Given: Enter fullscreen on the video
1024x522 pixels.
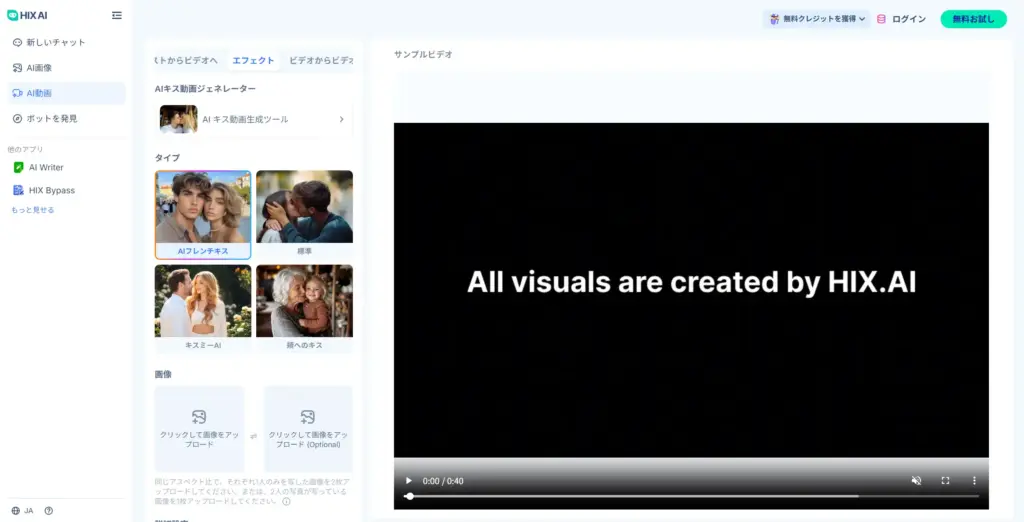Looking at the screenshot, I should tap(945, 481).
